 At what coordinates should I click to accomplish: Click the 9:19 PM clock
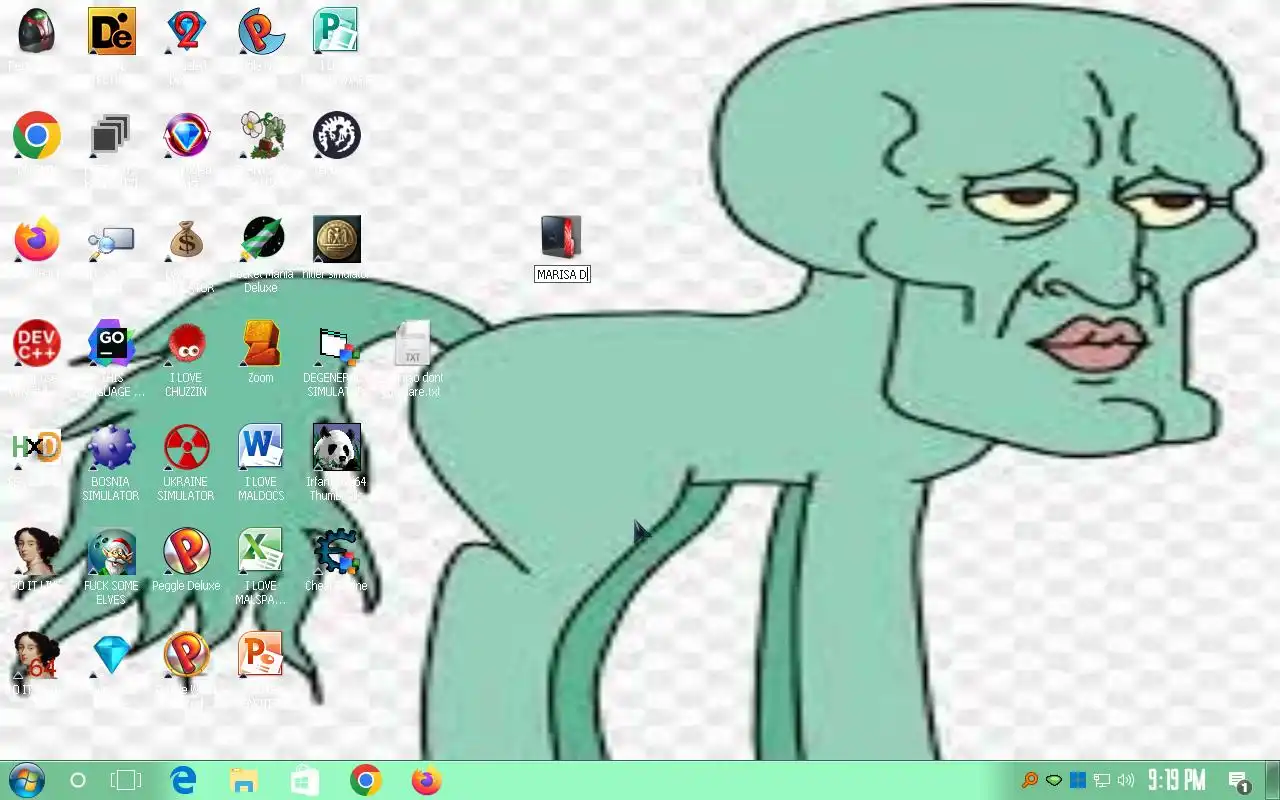[x=1177, y=780]
